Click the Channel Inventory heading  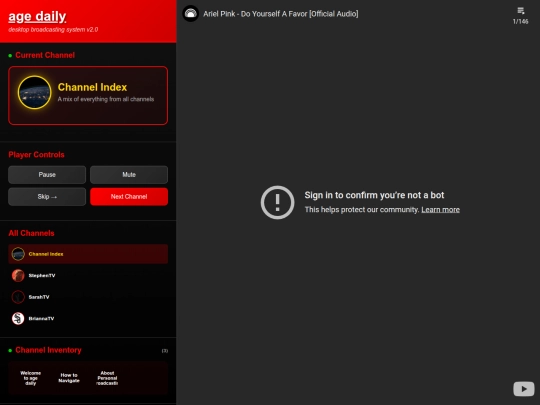48,350
